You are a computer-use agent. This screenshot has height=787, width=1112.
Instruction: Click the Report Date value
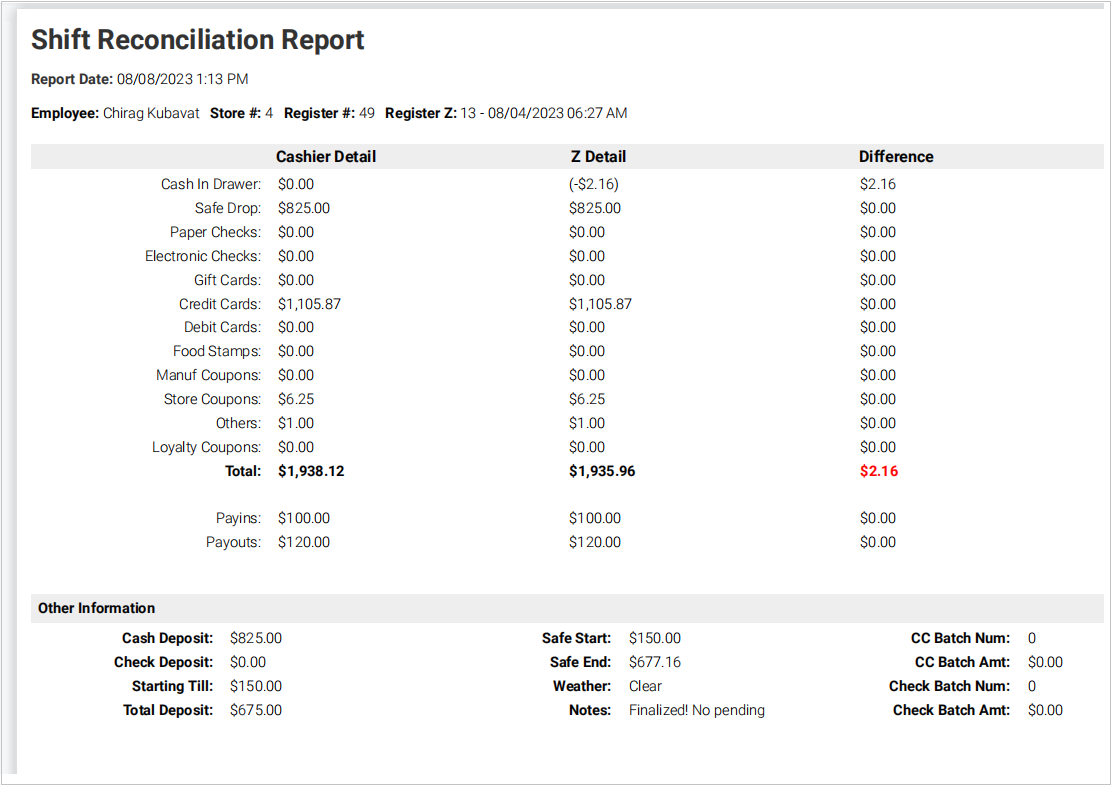pyautogui.click(x=182, y=79)
